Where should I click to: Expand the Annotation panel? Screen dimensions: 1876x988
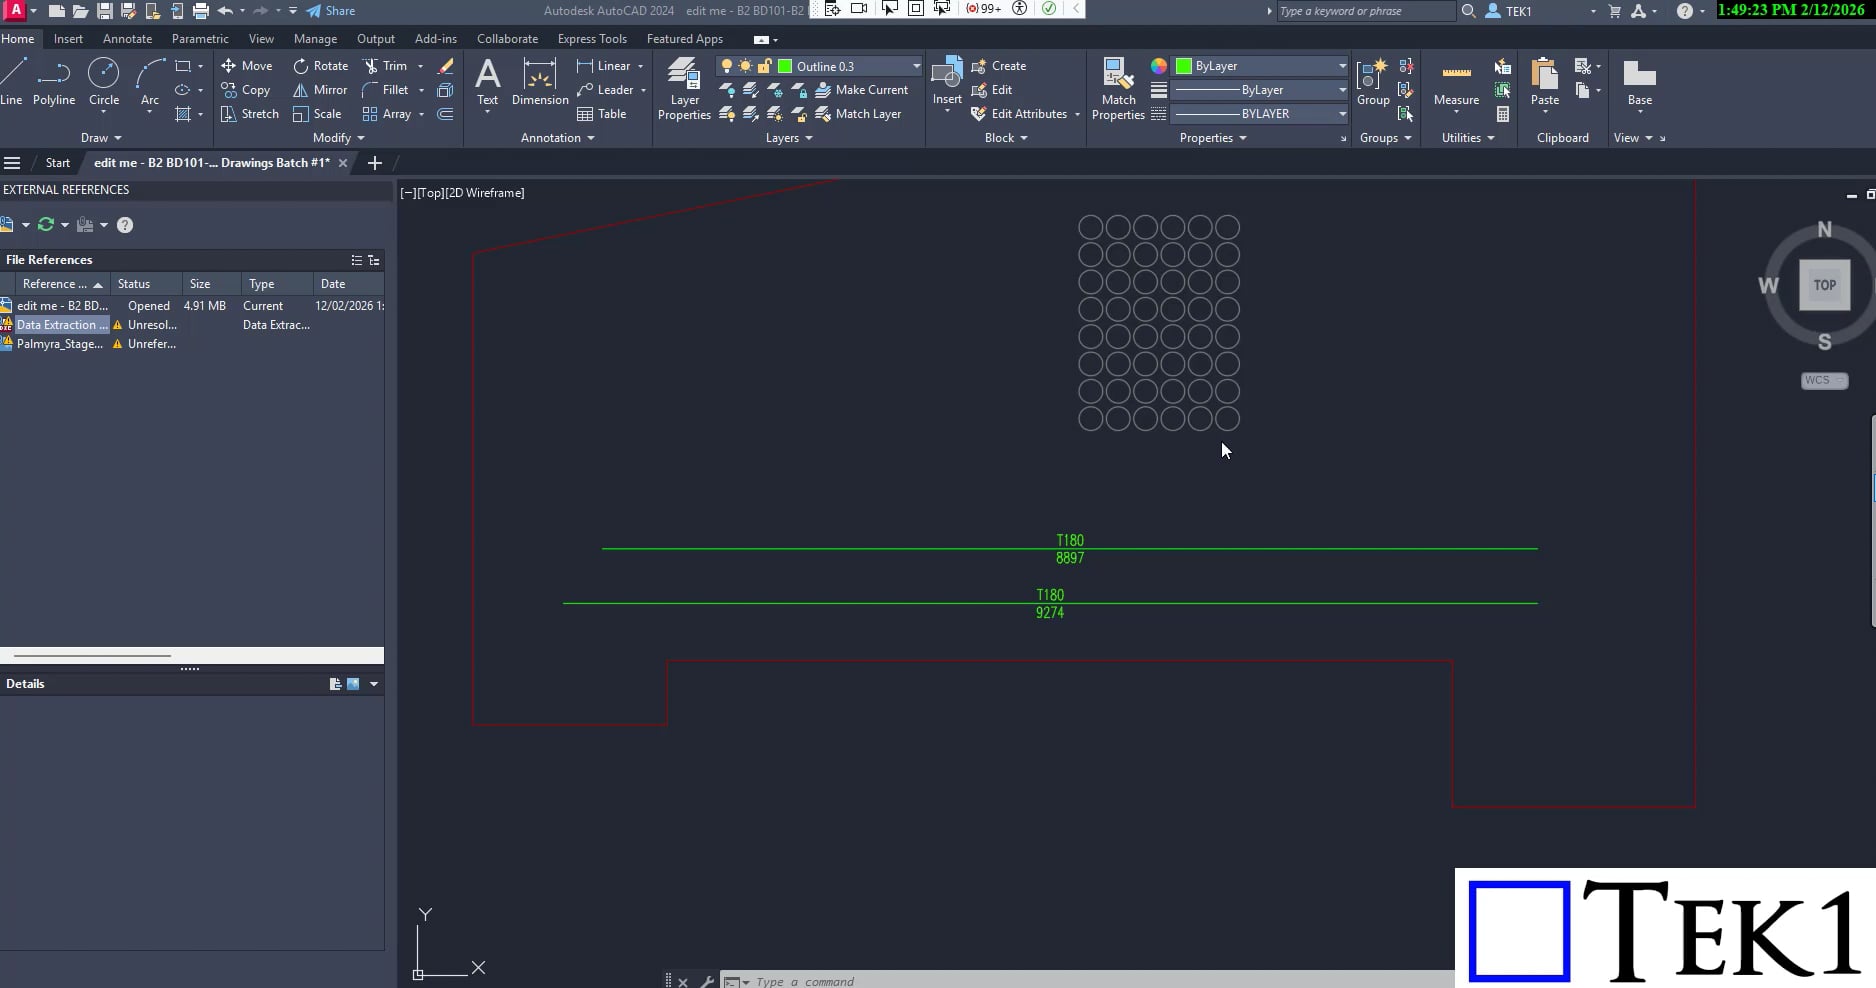point(558,138)
